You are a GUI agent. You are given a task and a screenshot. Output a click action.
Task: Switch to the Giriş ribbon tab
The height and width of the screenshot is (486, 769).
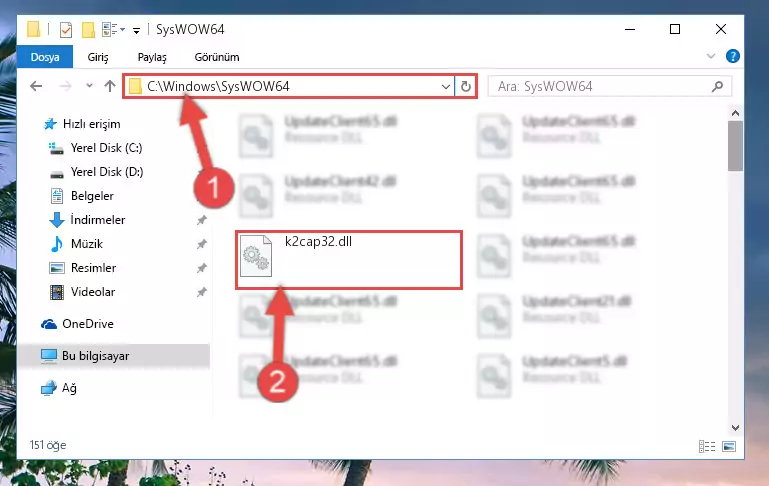[98, 57]
